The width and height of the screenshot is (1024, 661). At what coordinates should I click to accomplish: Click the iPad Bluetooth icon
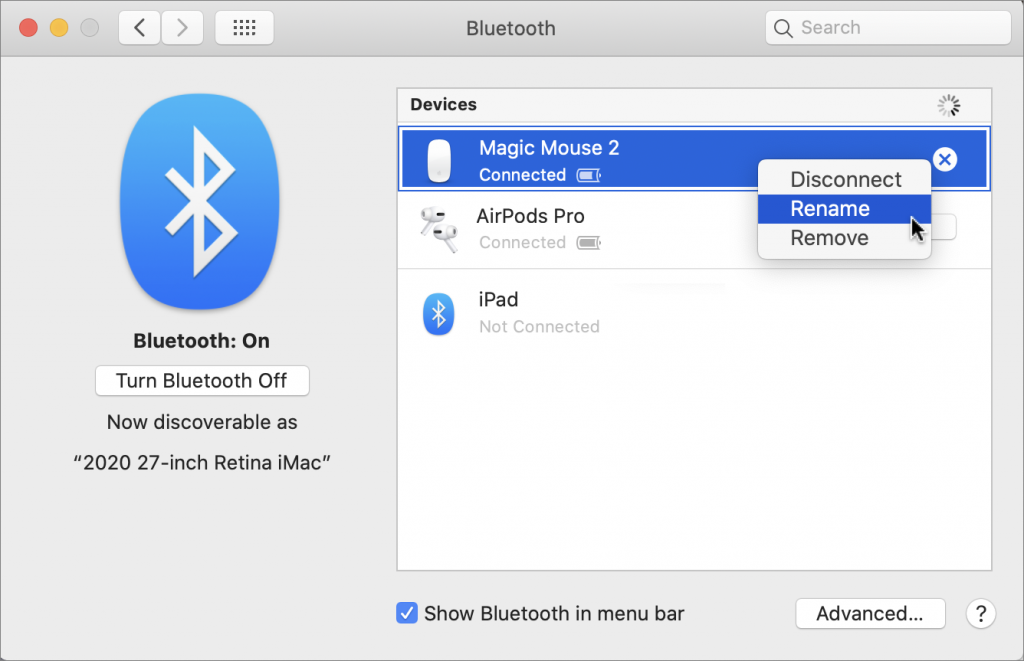point(437,314)
